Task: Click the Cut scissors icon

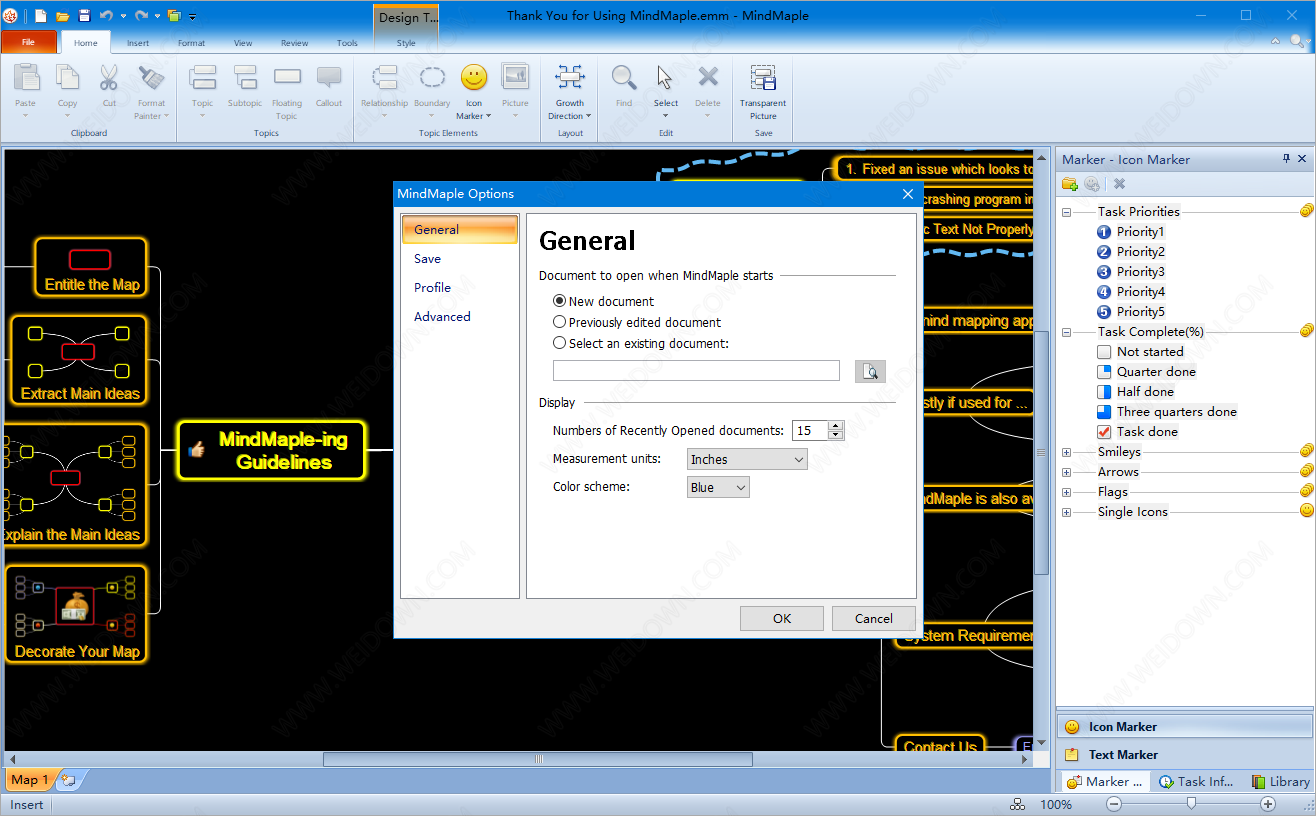Action: [109, 78]
